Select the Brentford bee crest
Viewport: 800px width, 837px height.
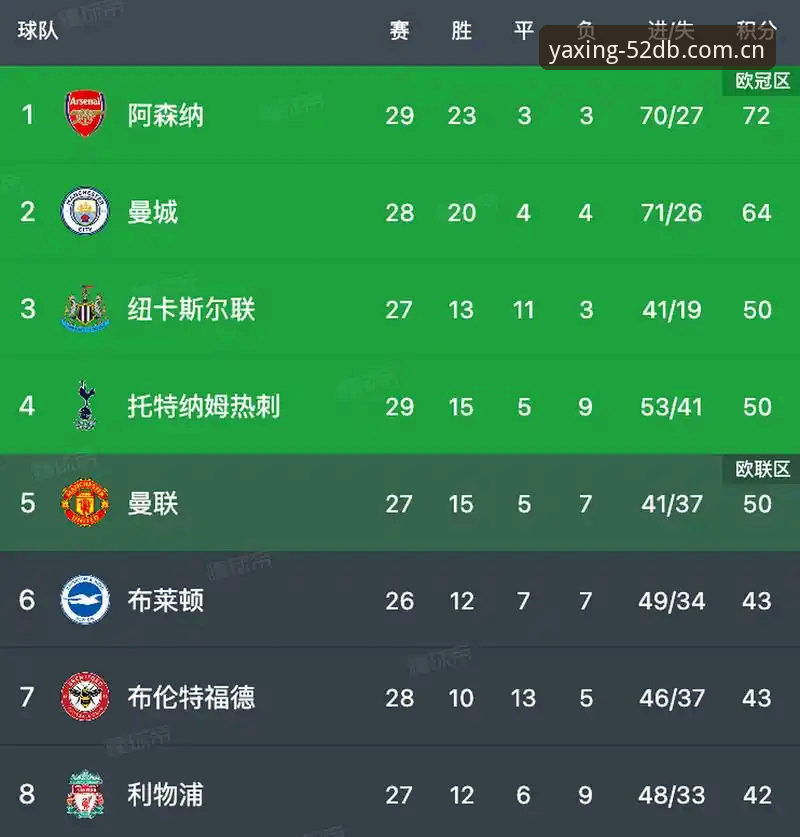85,697
